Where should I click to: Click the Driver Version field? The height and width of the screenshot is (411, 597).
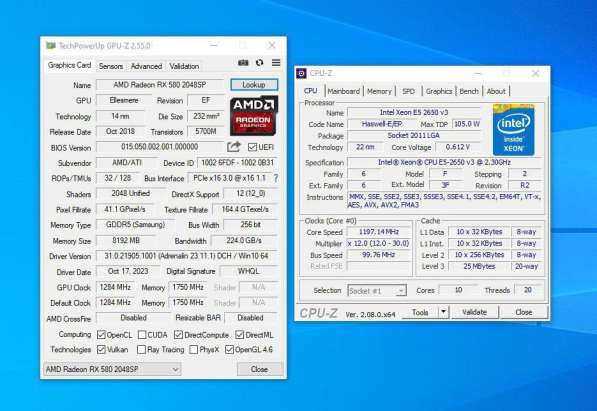[x=187, y=256]
